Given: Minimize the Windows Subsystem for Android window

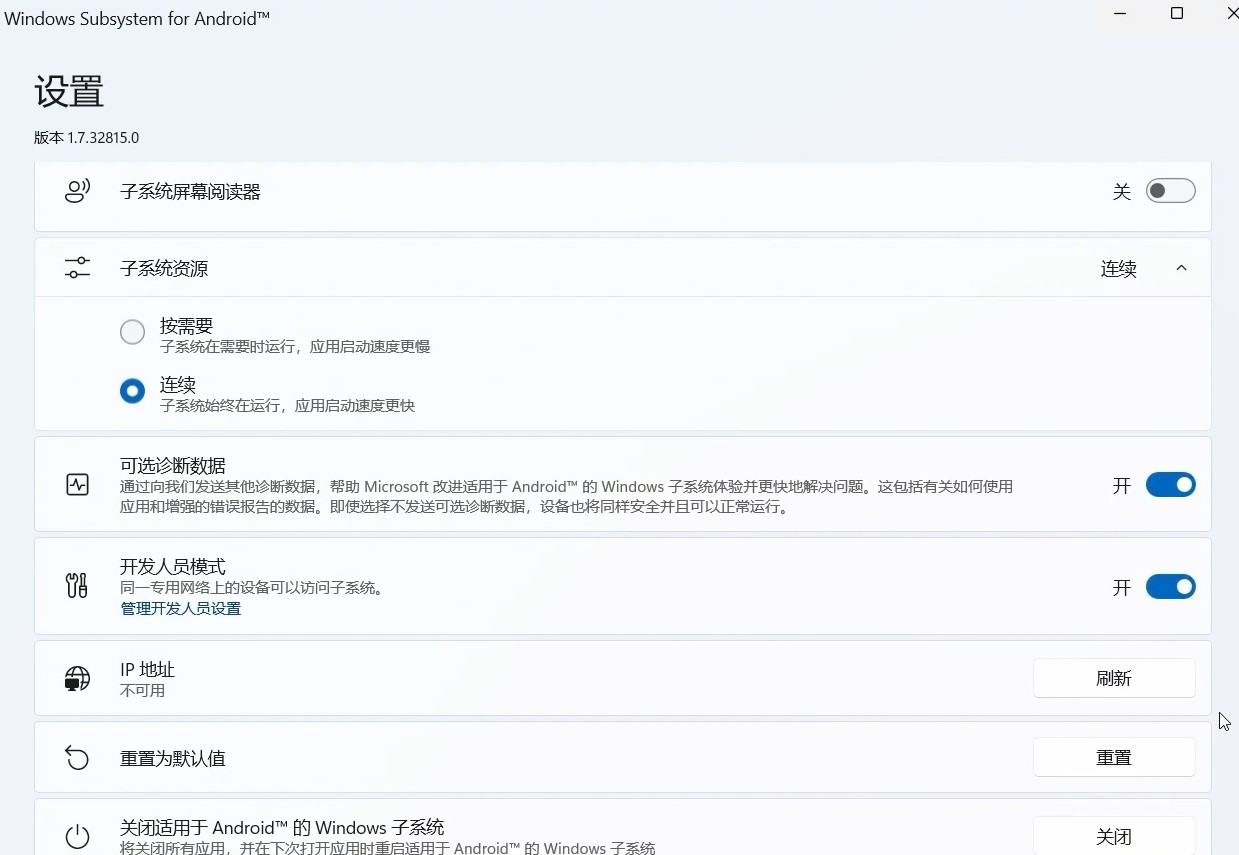Looking at the screenshot, I should 1121,14.
